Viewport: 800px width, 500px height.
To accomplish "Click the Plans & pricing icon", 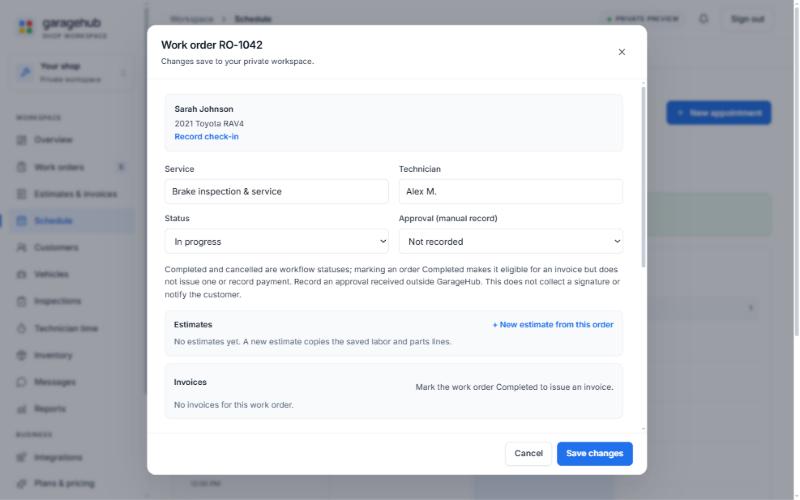I will 21,483.
